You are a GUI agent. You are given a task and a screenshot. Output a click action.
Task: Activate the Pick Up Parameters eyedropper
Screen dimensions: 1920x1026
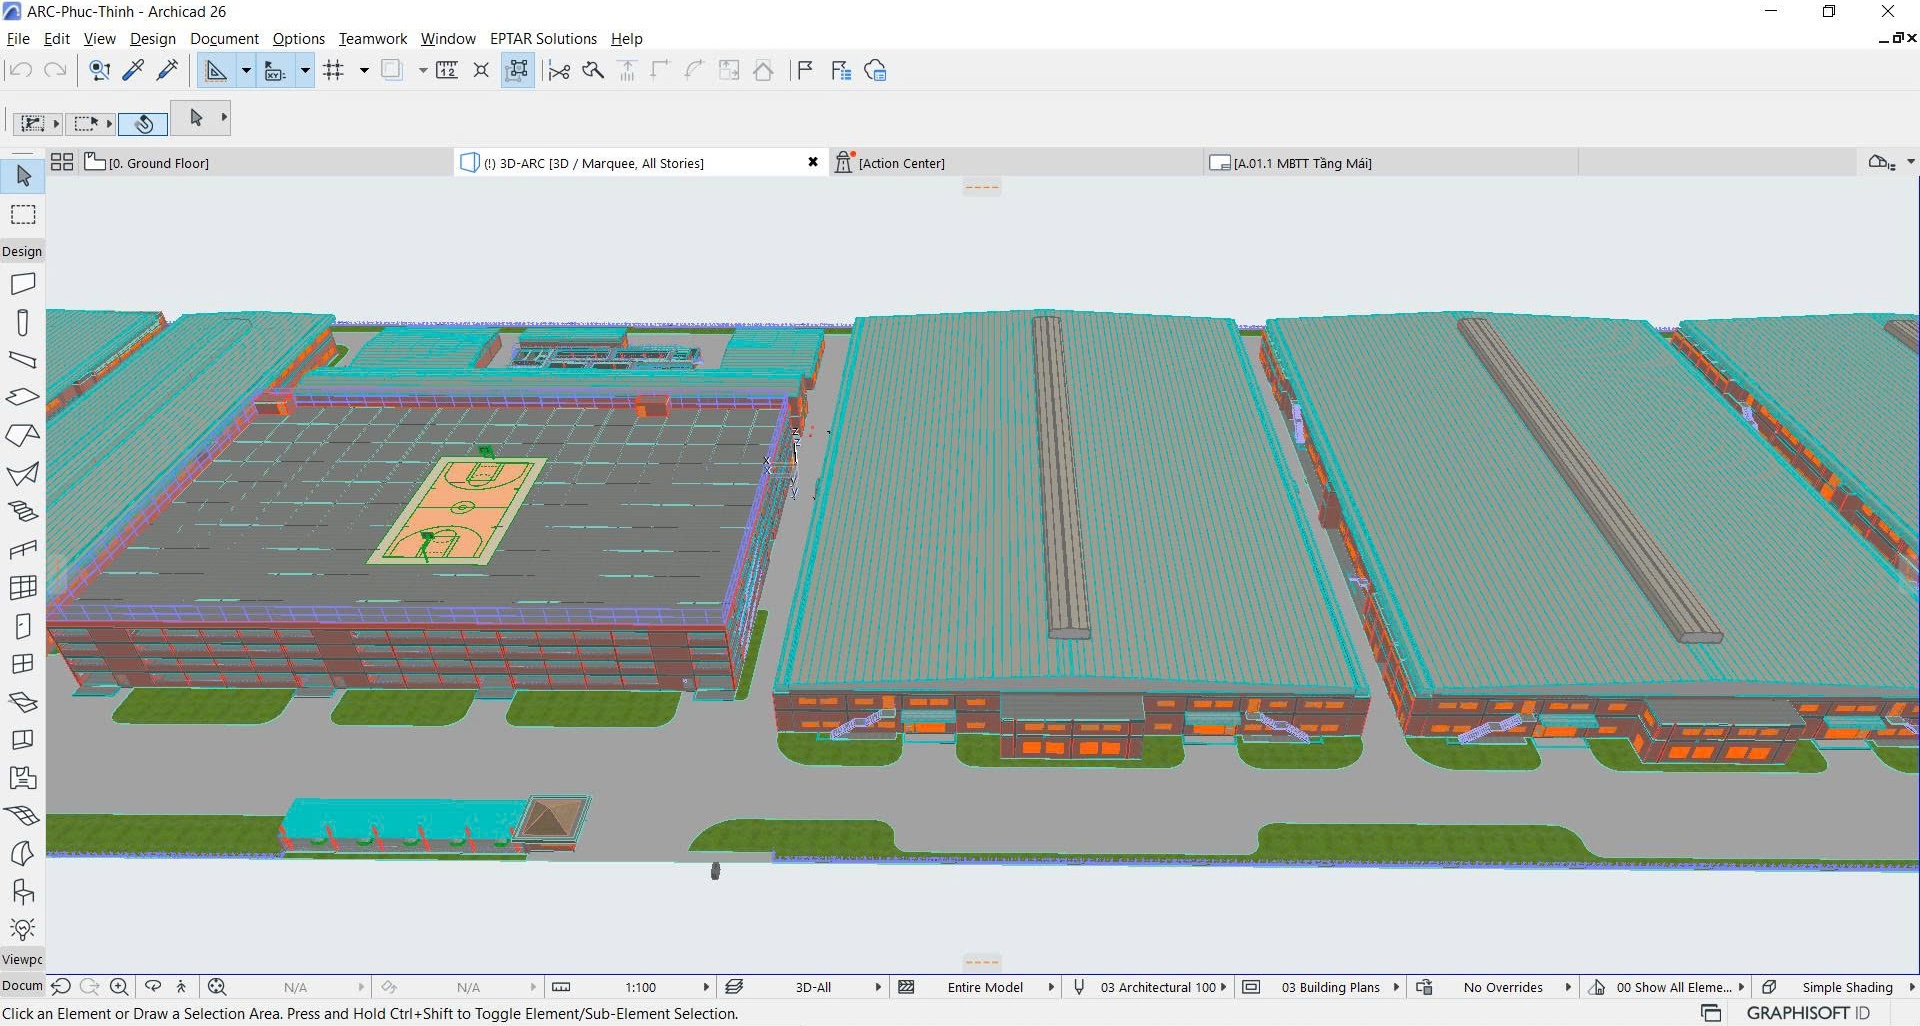[x=133, y=70]
